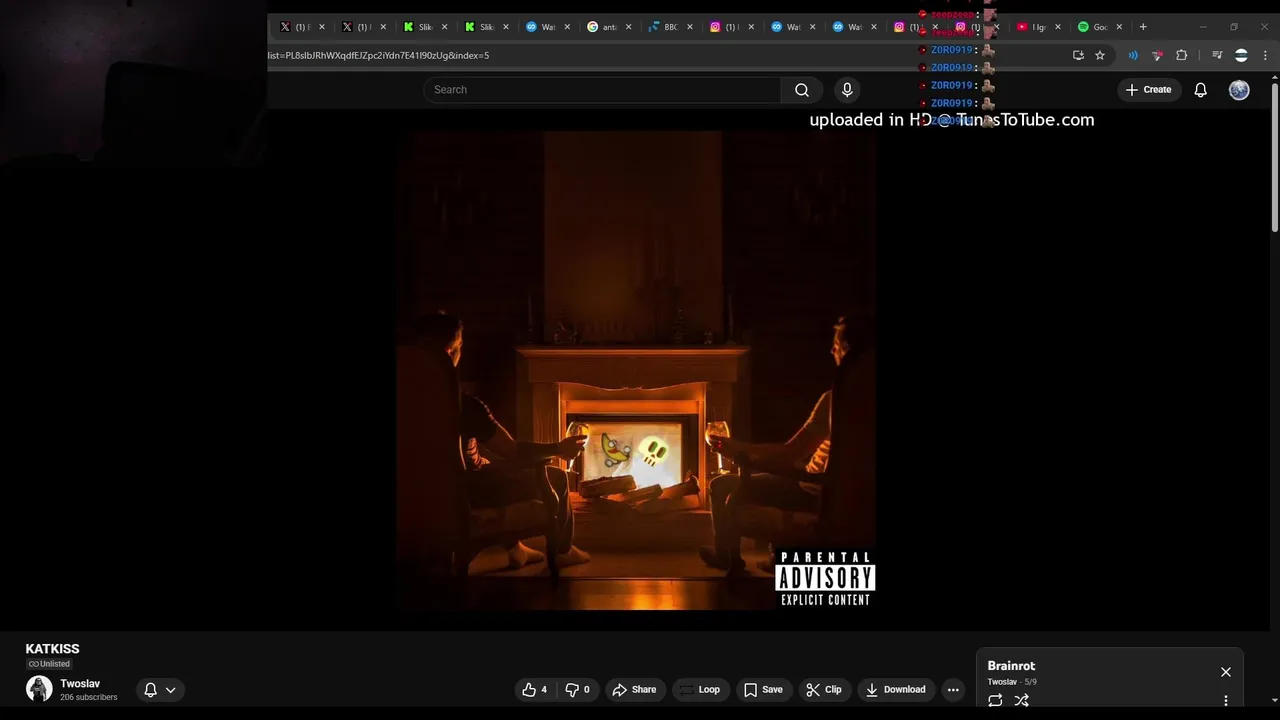Open a new browser tab
The width and height of the screenshot is (1280, 720).
point(1143,27)
